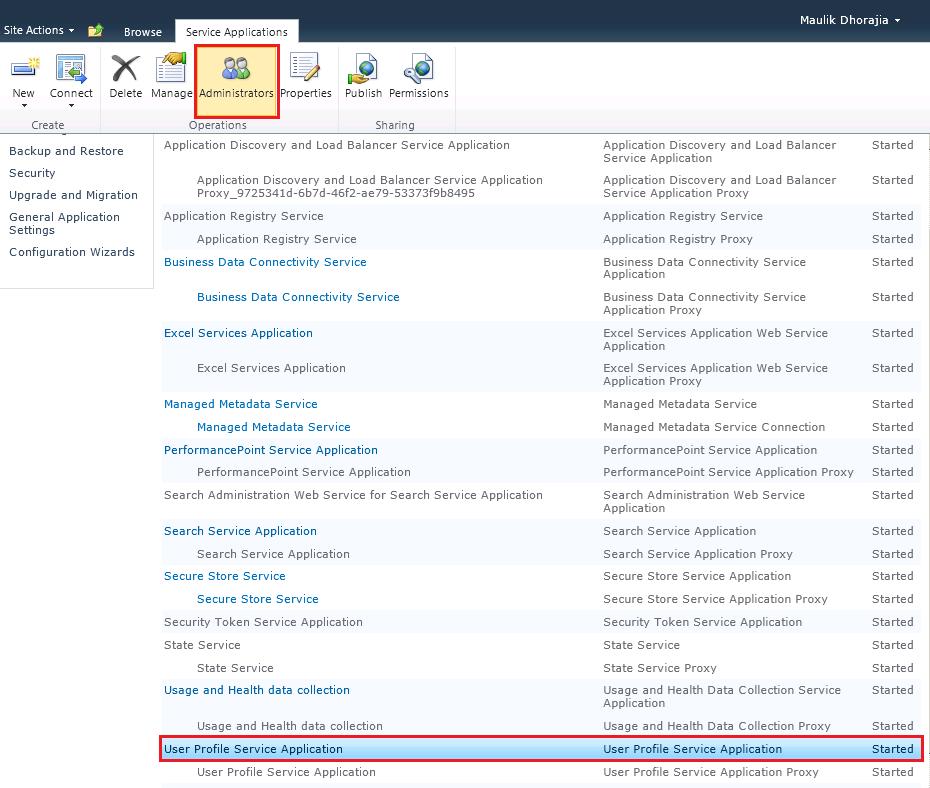Switch to the Browse tab
Viewport: 930px width, 788px height.
(x=142, y=32)
